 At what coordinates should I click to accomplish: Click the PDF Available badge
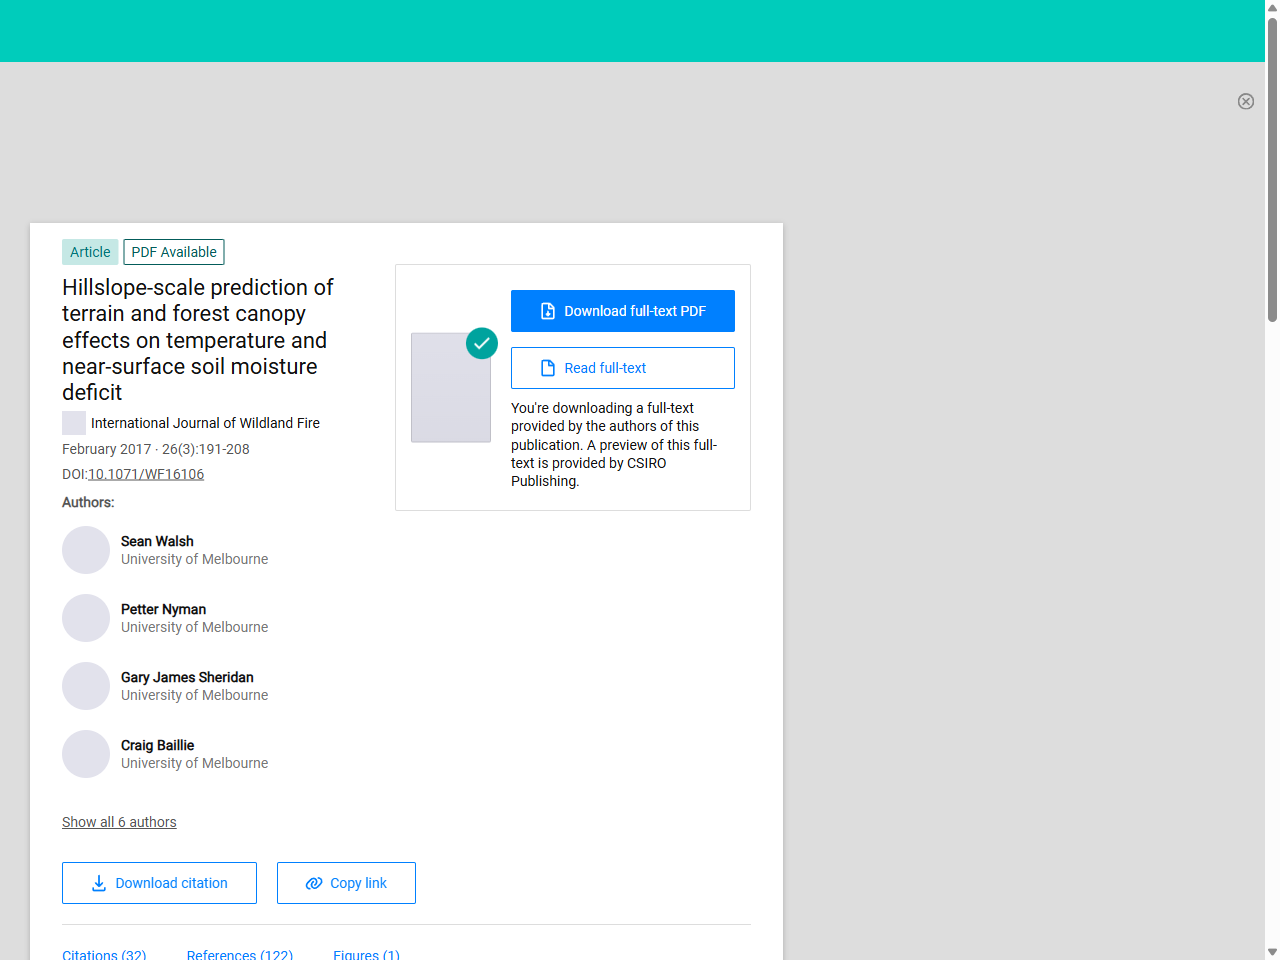(174, 252)
